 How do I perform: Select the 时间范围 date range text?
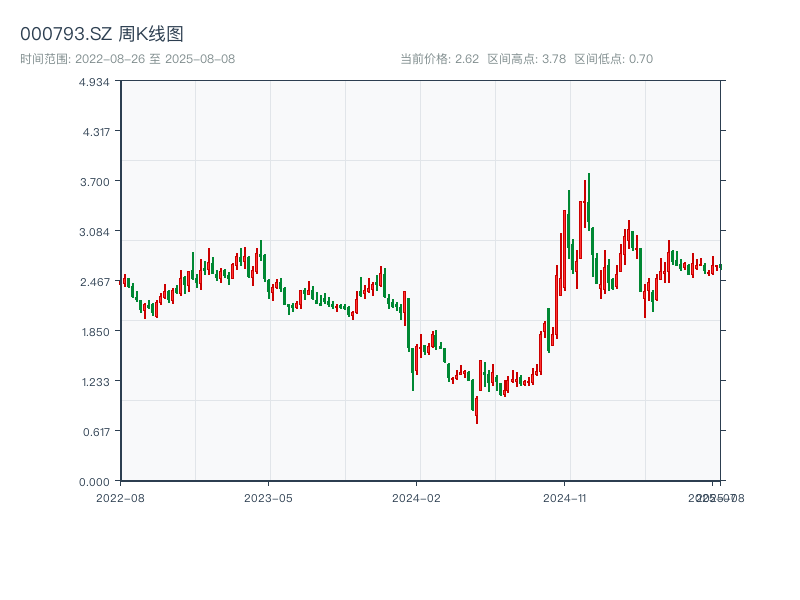point(128,59)
